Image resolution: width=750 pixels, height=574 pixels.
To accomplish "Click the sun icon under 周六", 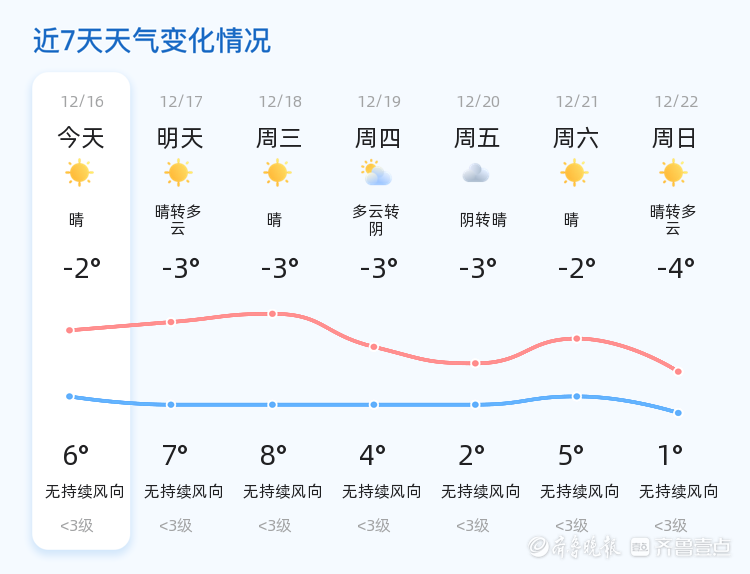I will pyautogui.click(x=574, y=173).
